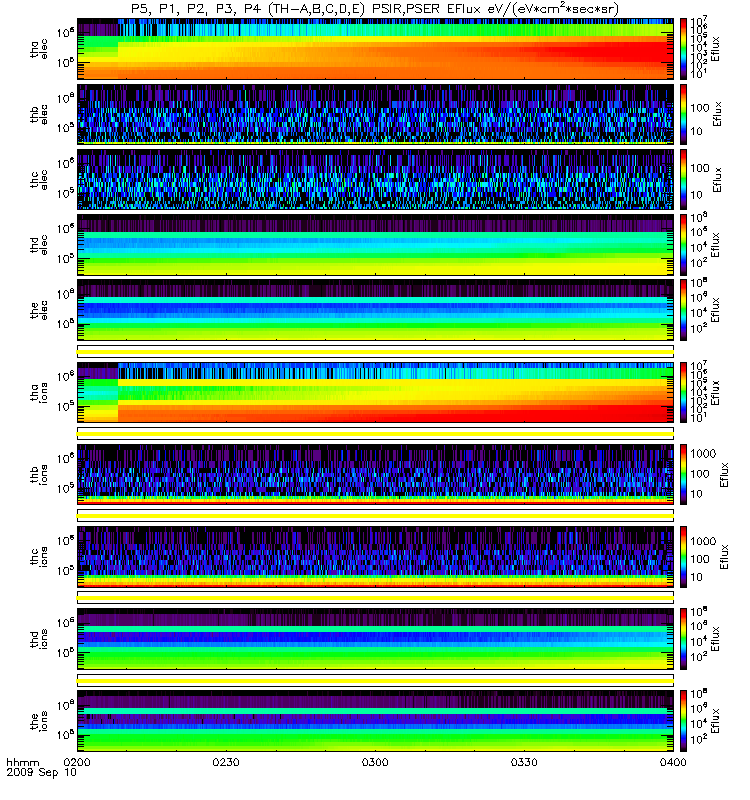
Task: Click the color bar of tha ions panel
Action: [x=683, y=393]
